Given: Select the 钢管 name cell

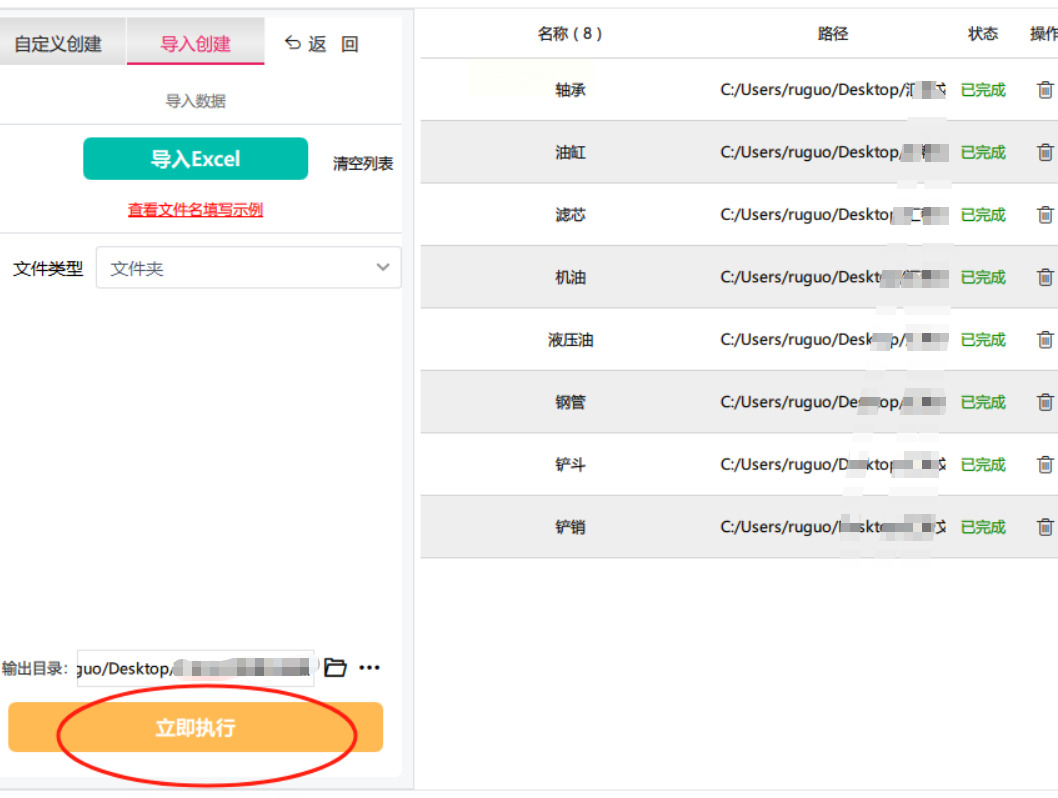Looking at the screenshot, I should [570, 402].
